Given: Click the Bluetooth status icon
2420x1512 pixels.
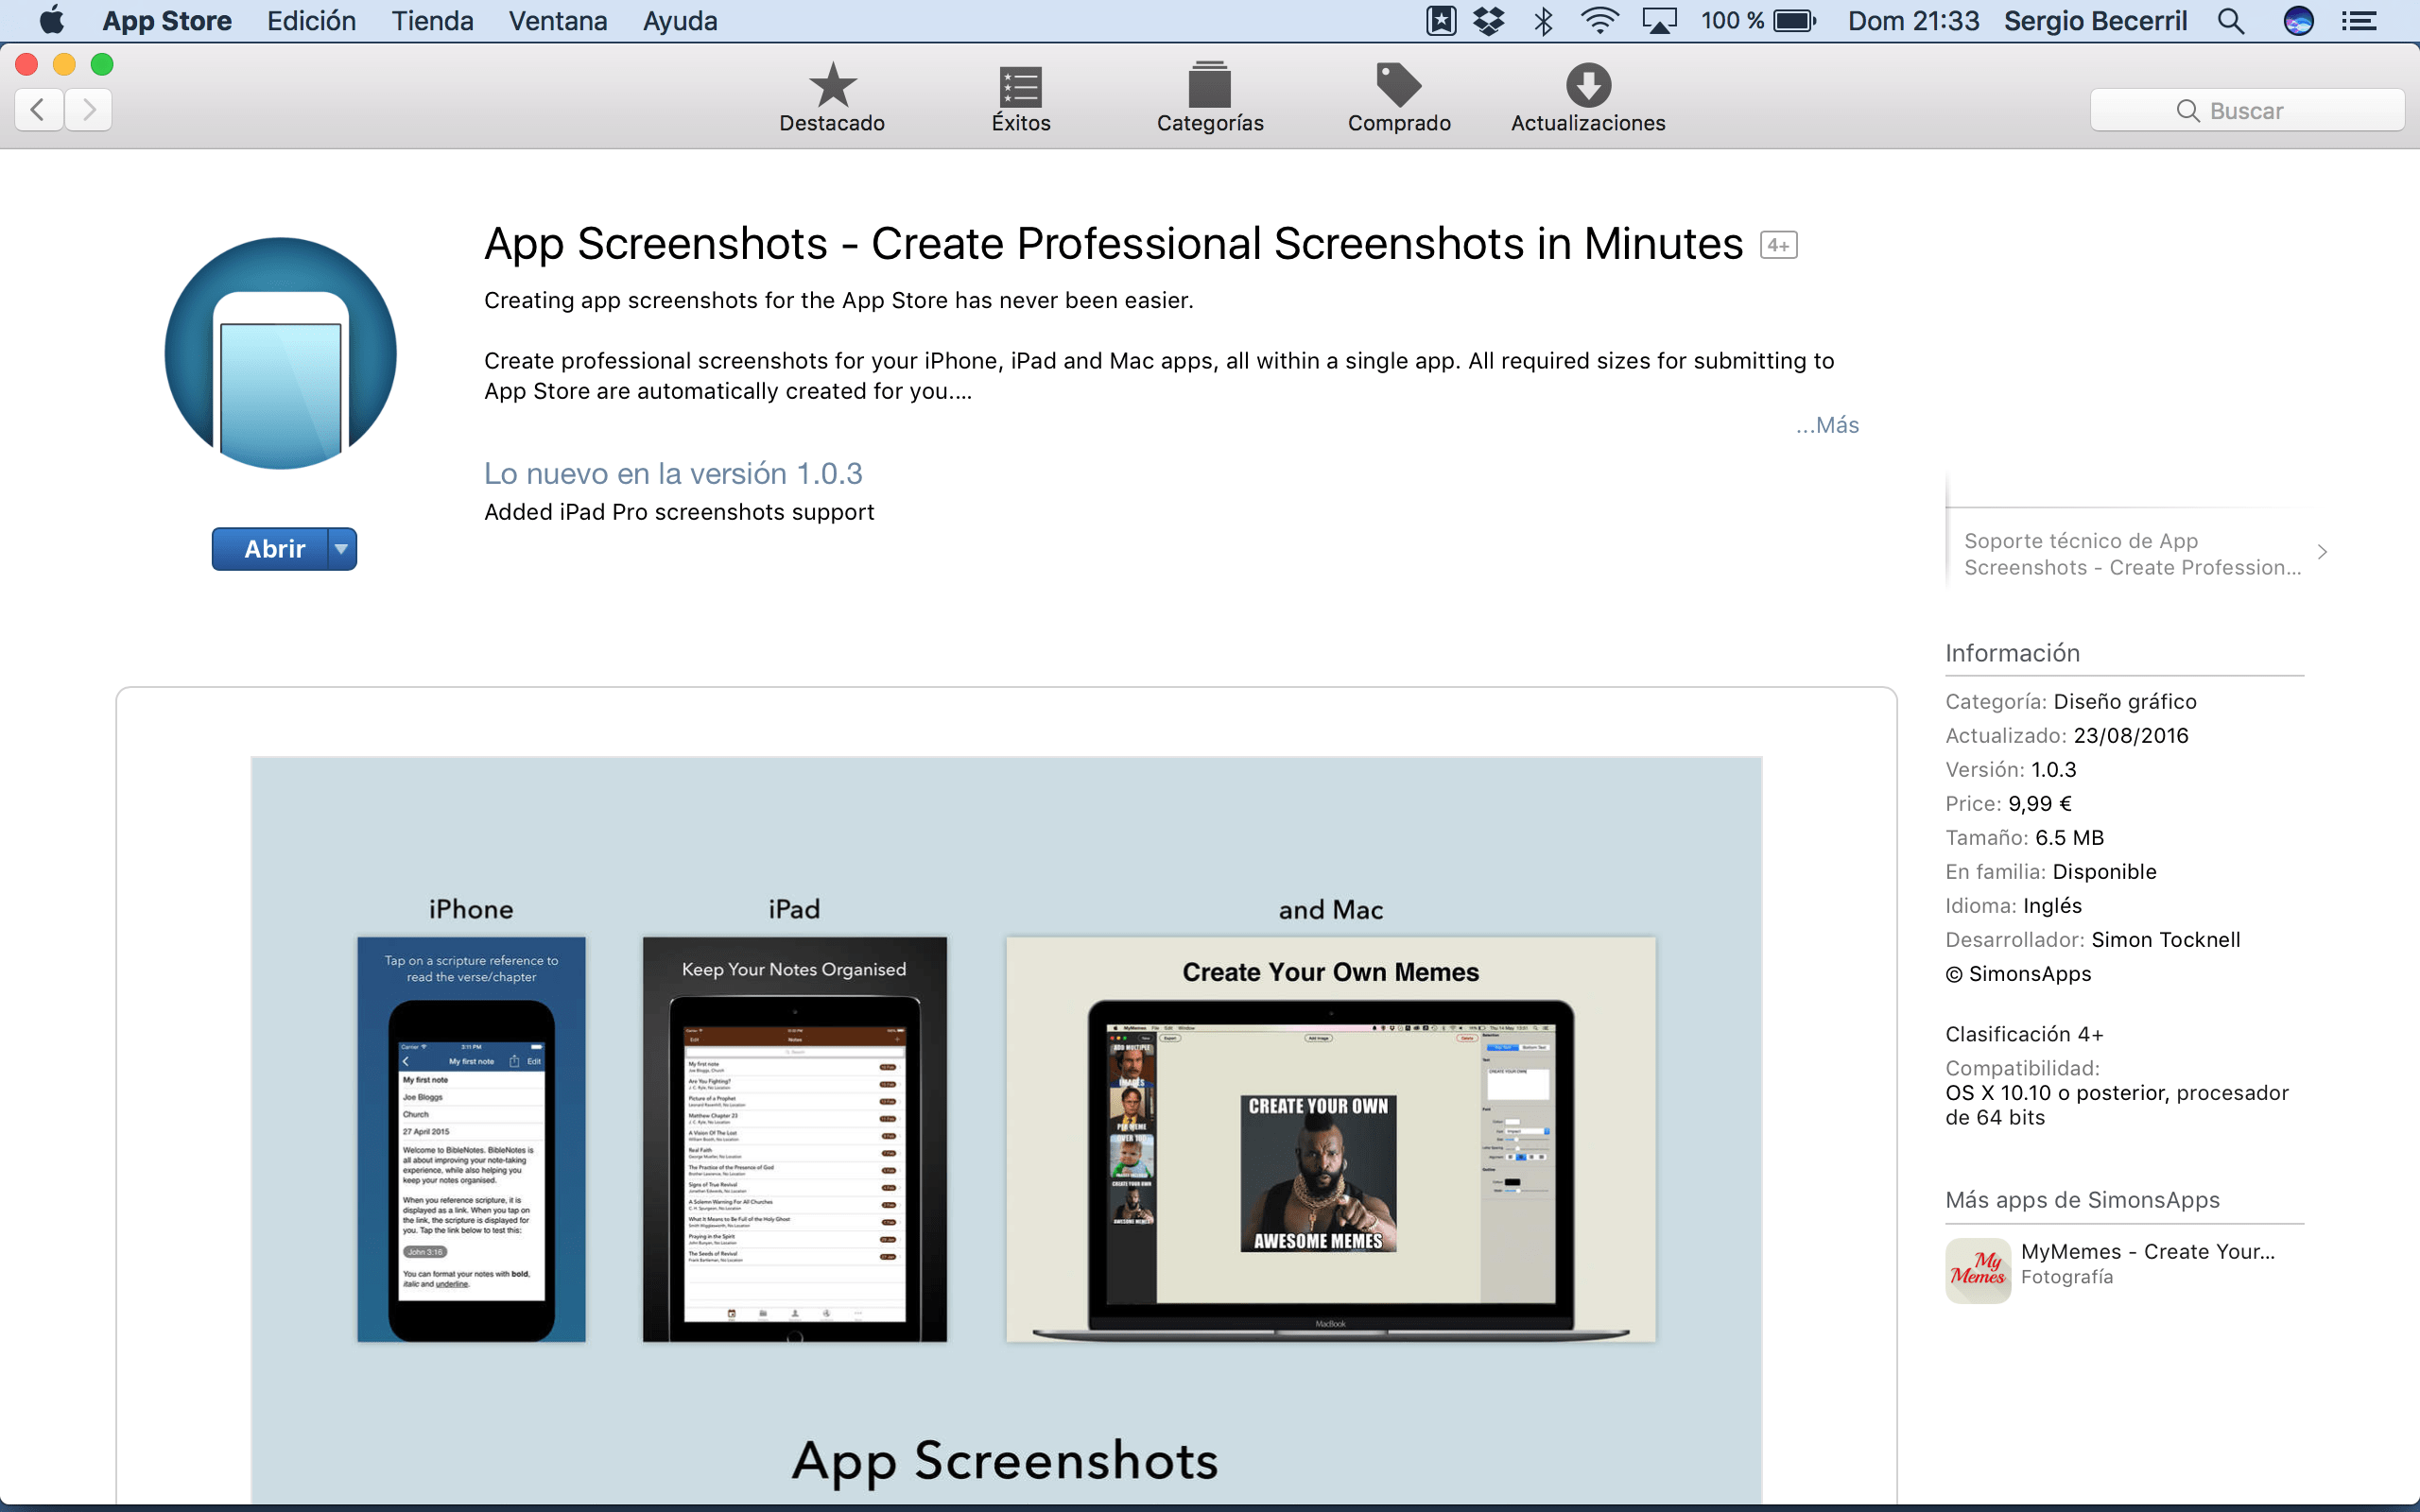Looking at the screenshot, I should coord(1544,21).
